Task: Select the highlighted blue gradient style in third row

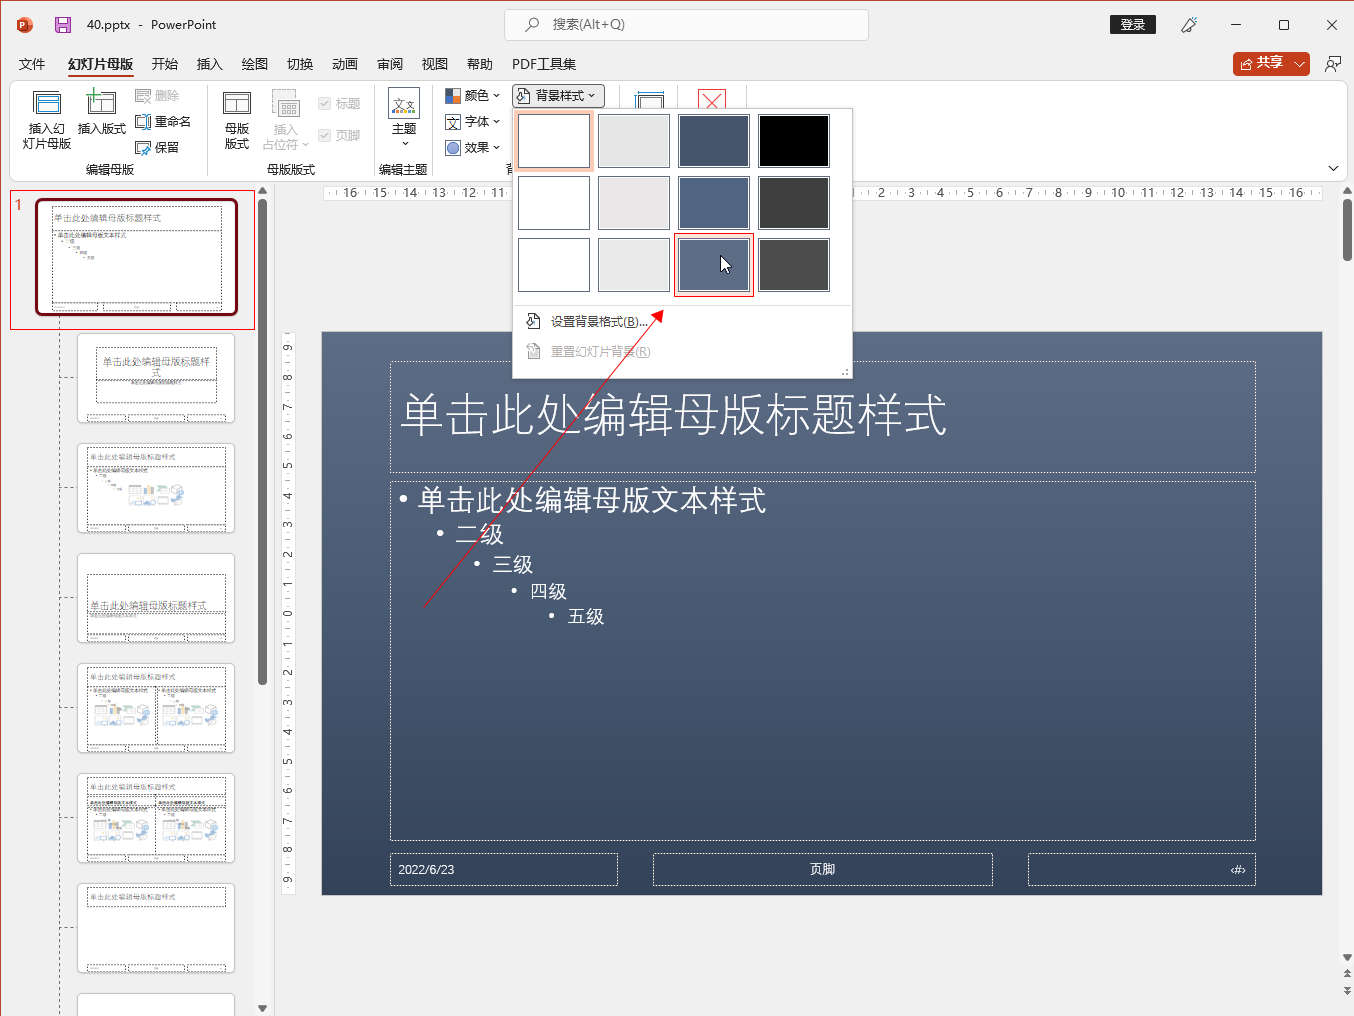Action: (x=714, y=265)
